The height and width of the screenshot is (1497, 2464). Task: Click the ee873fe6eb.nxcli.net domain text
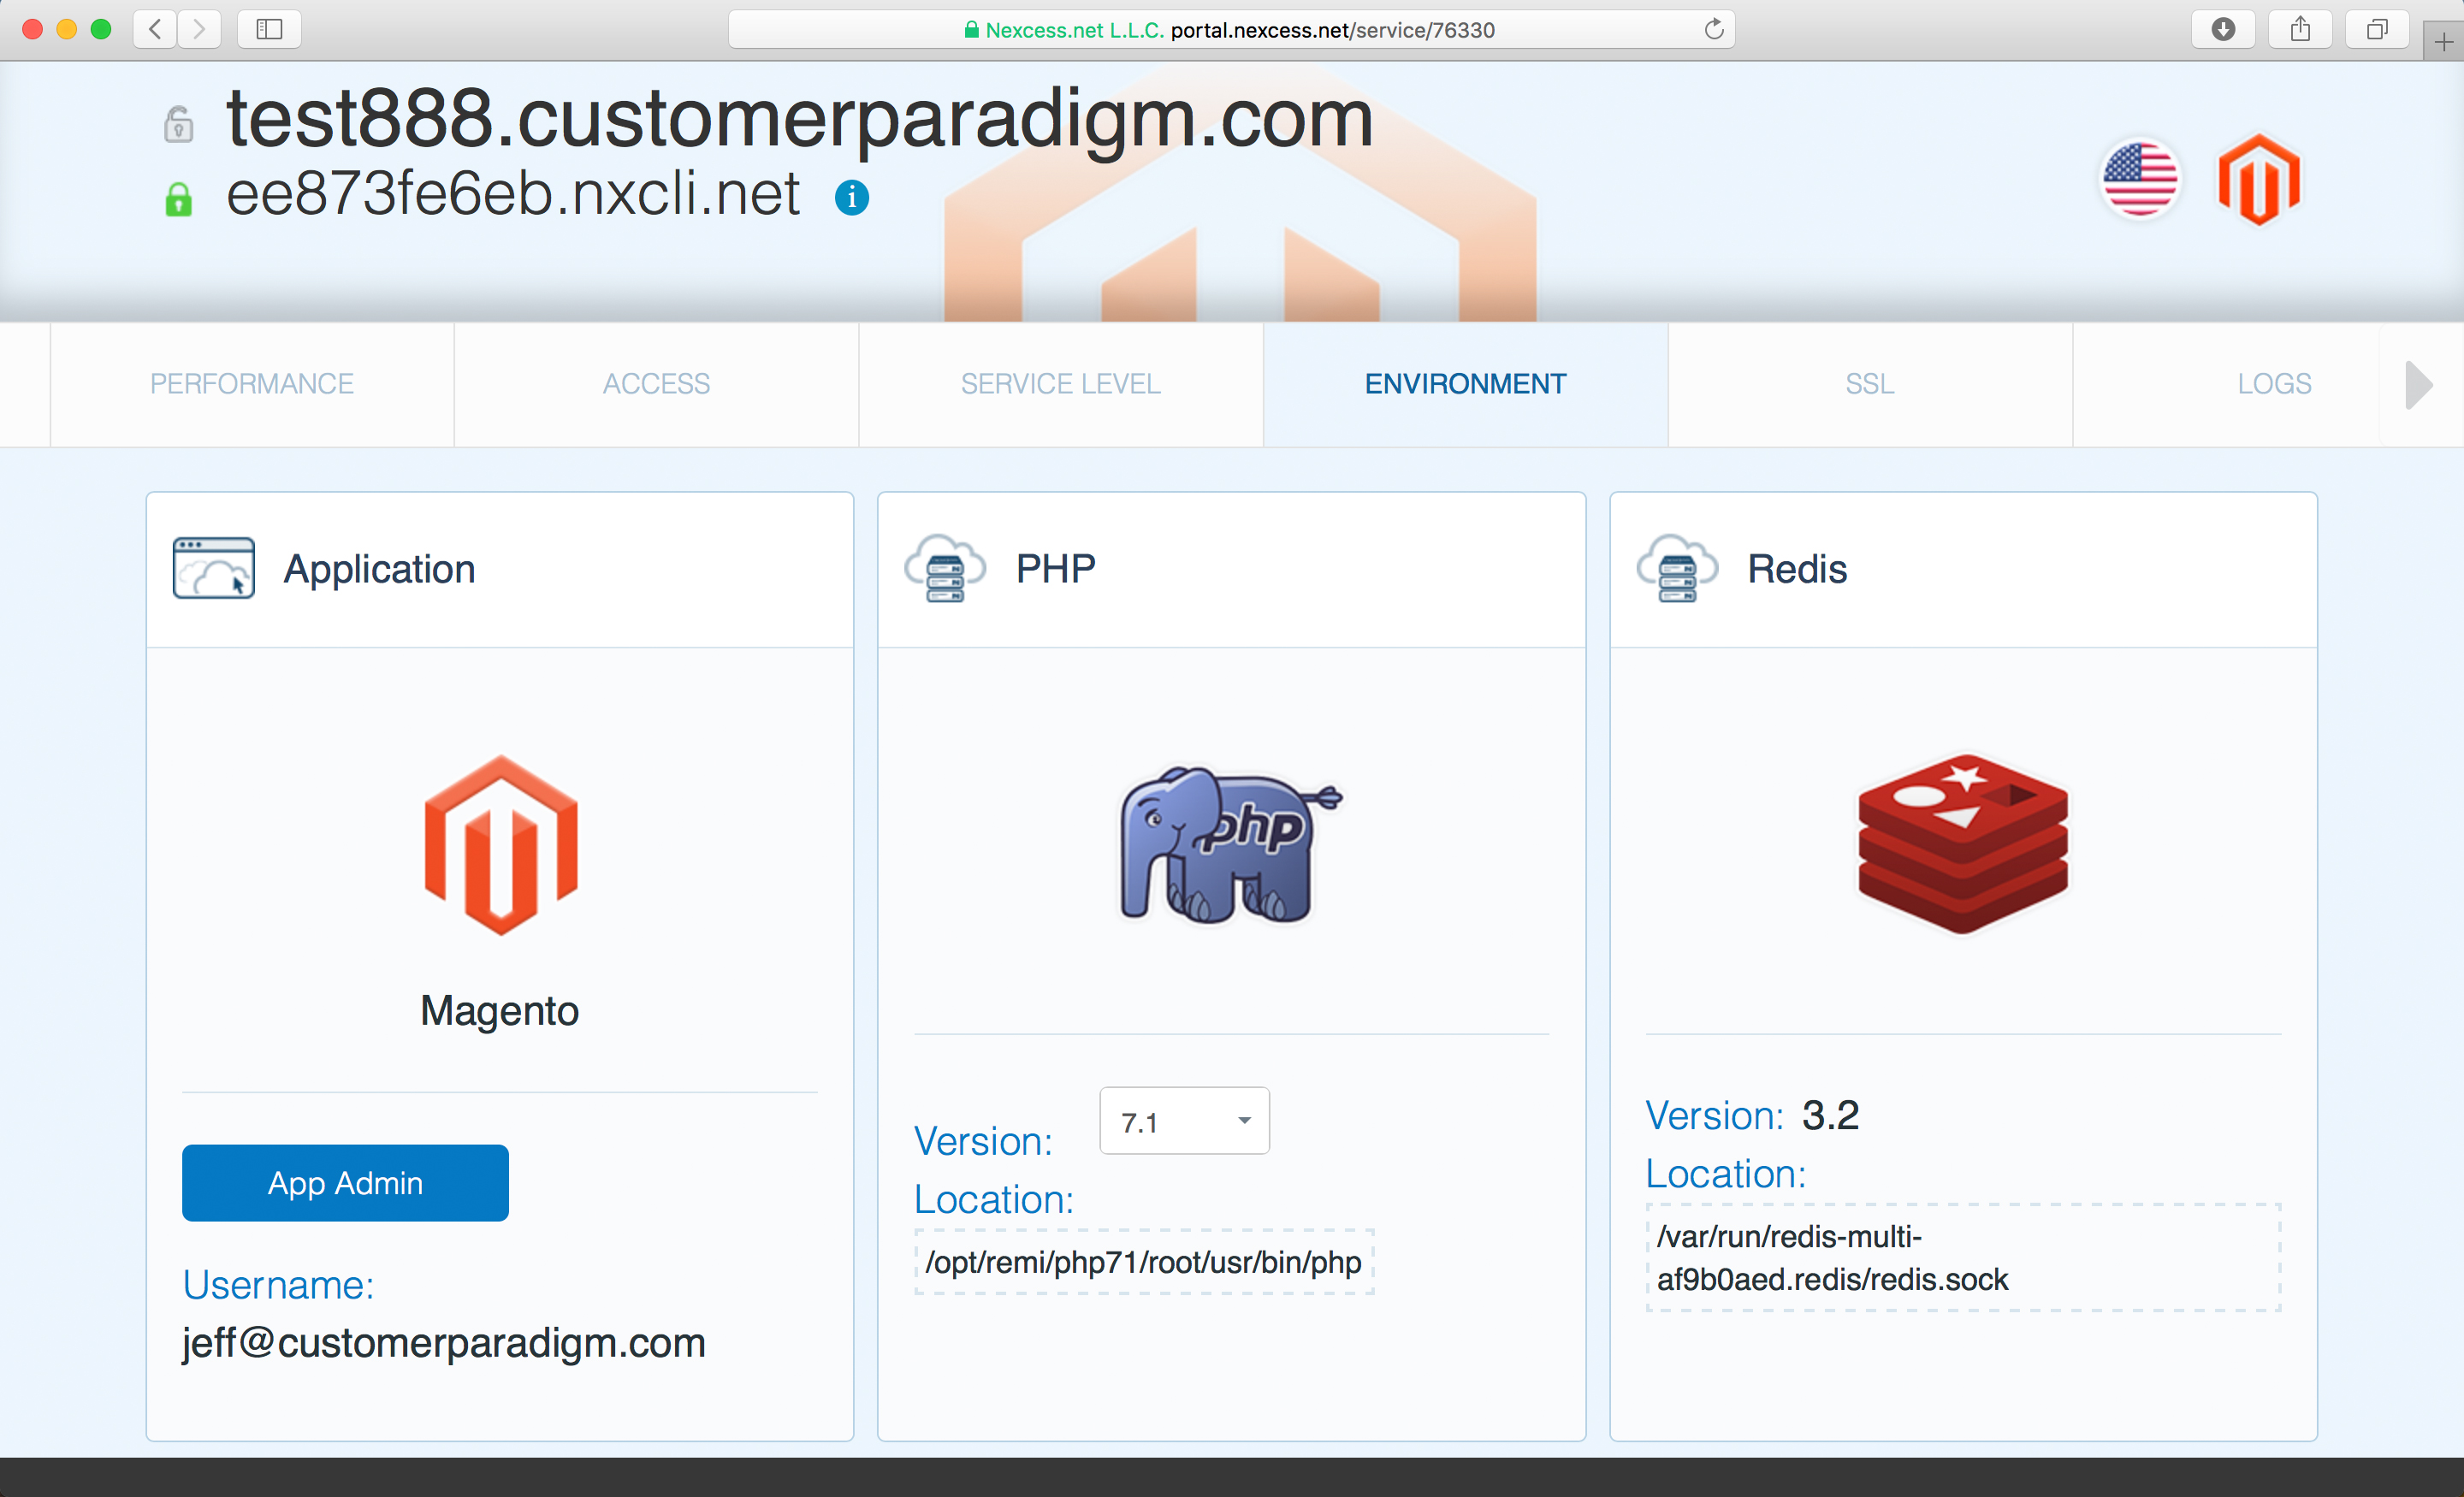[x=513, y=194]
